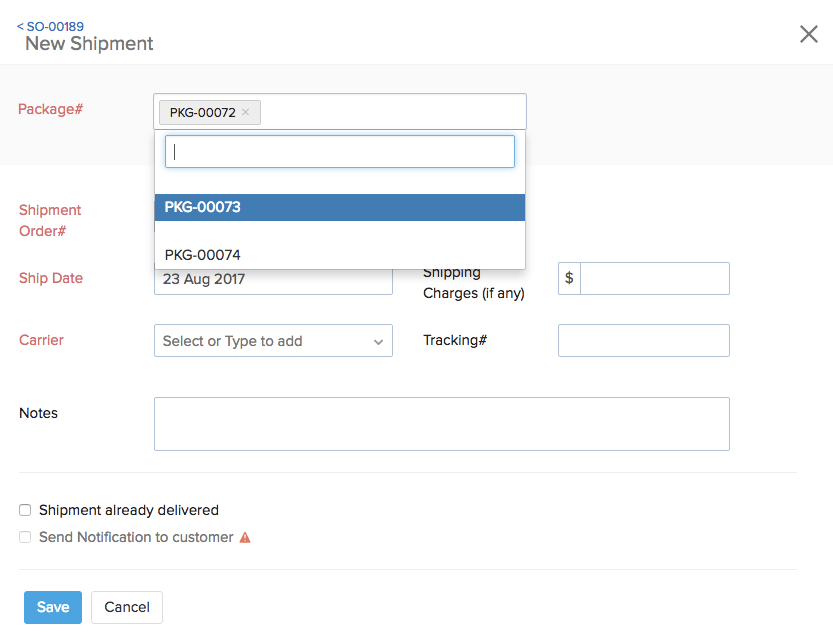Remove the PKG-00072 package tag
833x633 pixels.
point(247,112)
